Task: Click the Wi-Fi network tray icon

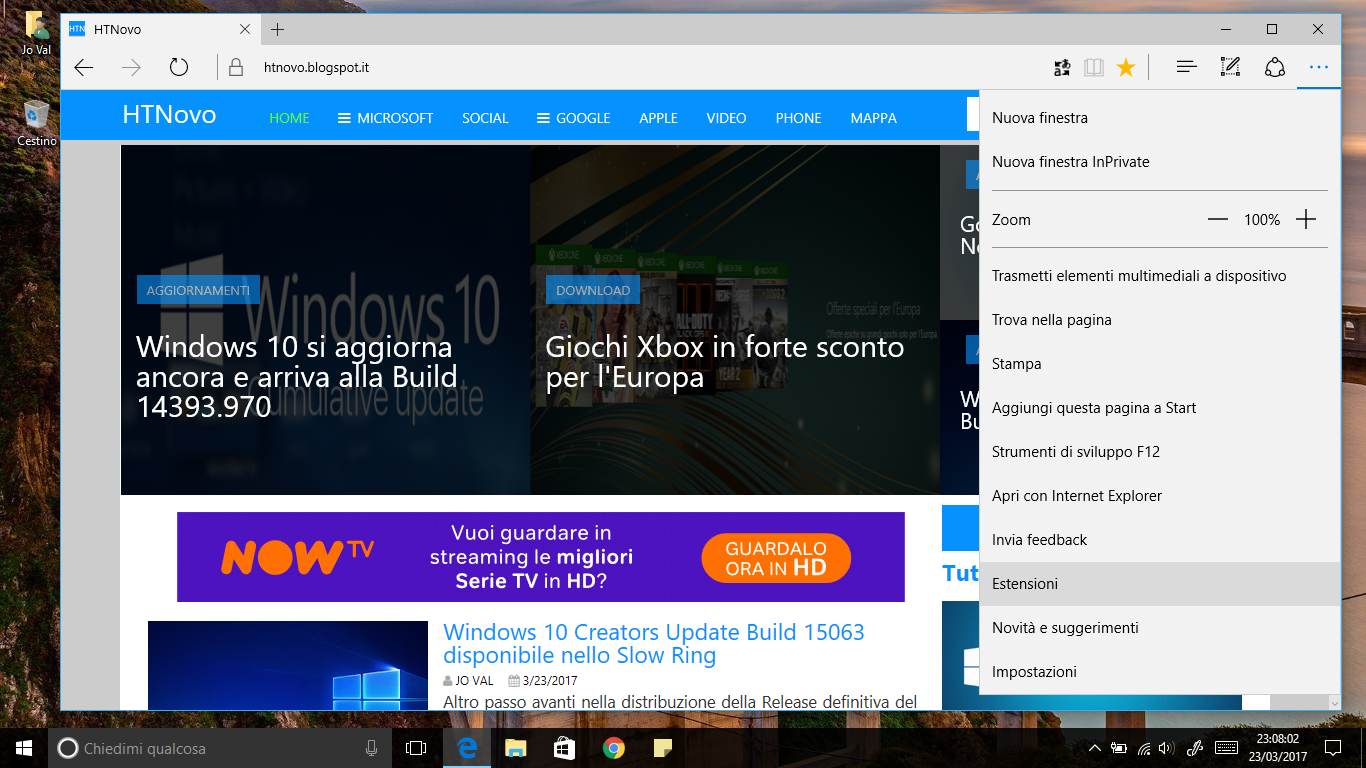Action: point(1144,748)
